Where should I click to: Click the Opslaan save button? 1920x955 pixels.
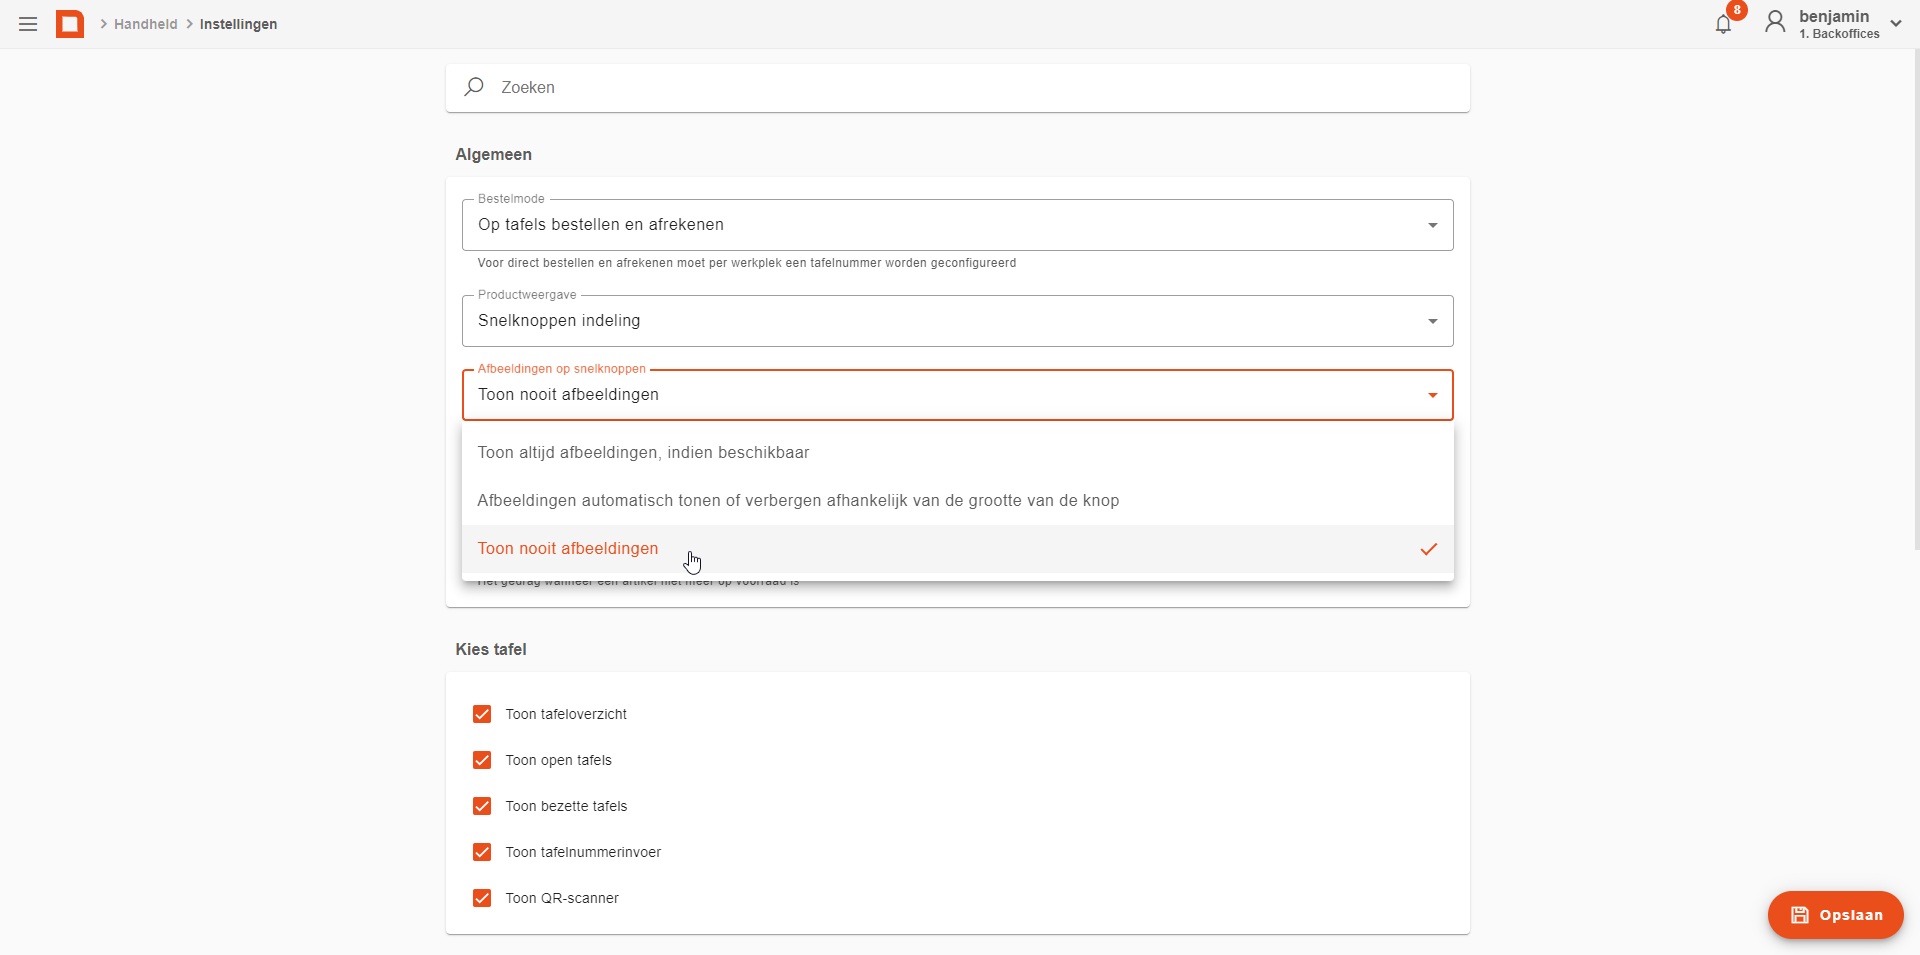1835,915
